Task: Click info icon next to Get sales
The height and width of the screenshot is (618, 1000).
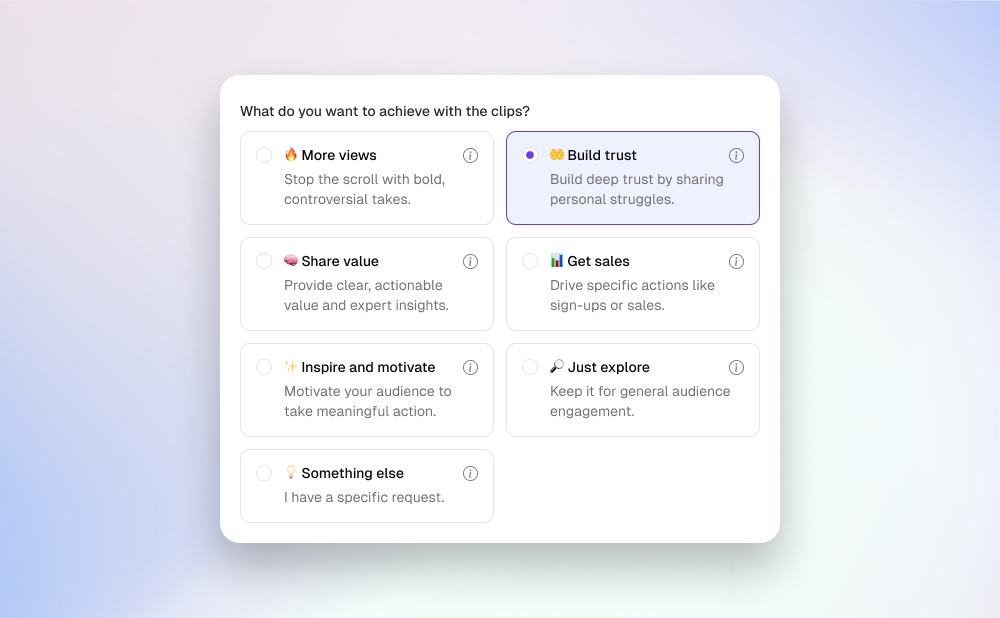Action: coord(736,261)
